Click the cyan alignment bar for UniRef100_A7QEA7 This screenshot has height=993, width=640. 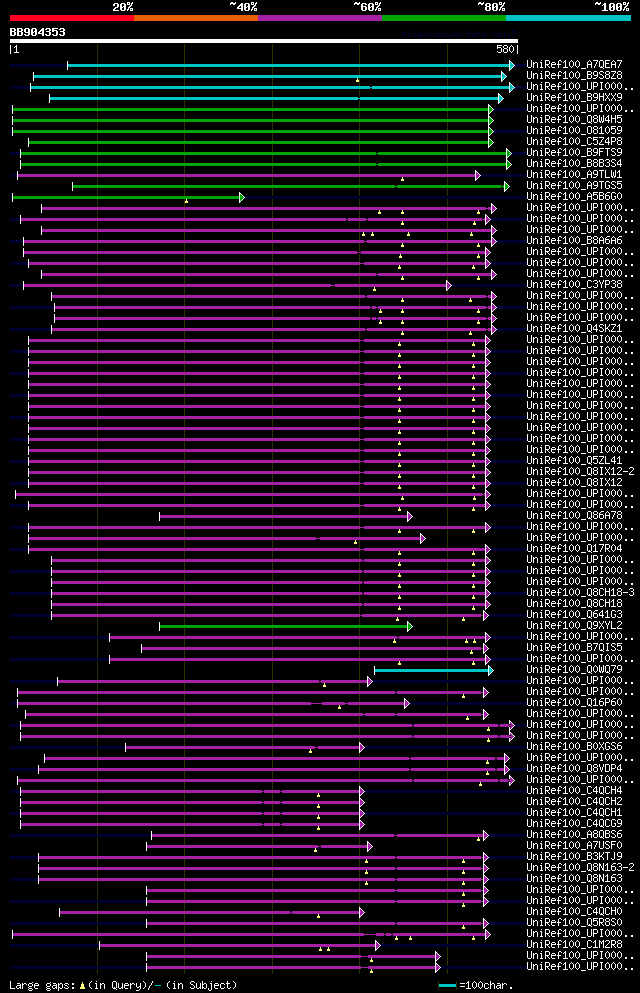point(291,65)
